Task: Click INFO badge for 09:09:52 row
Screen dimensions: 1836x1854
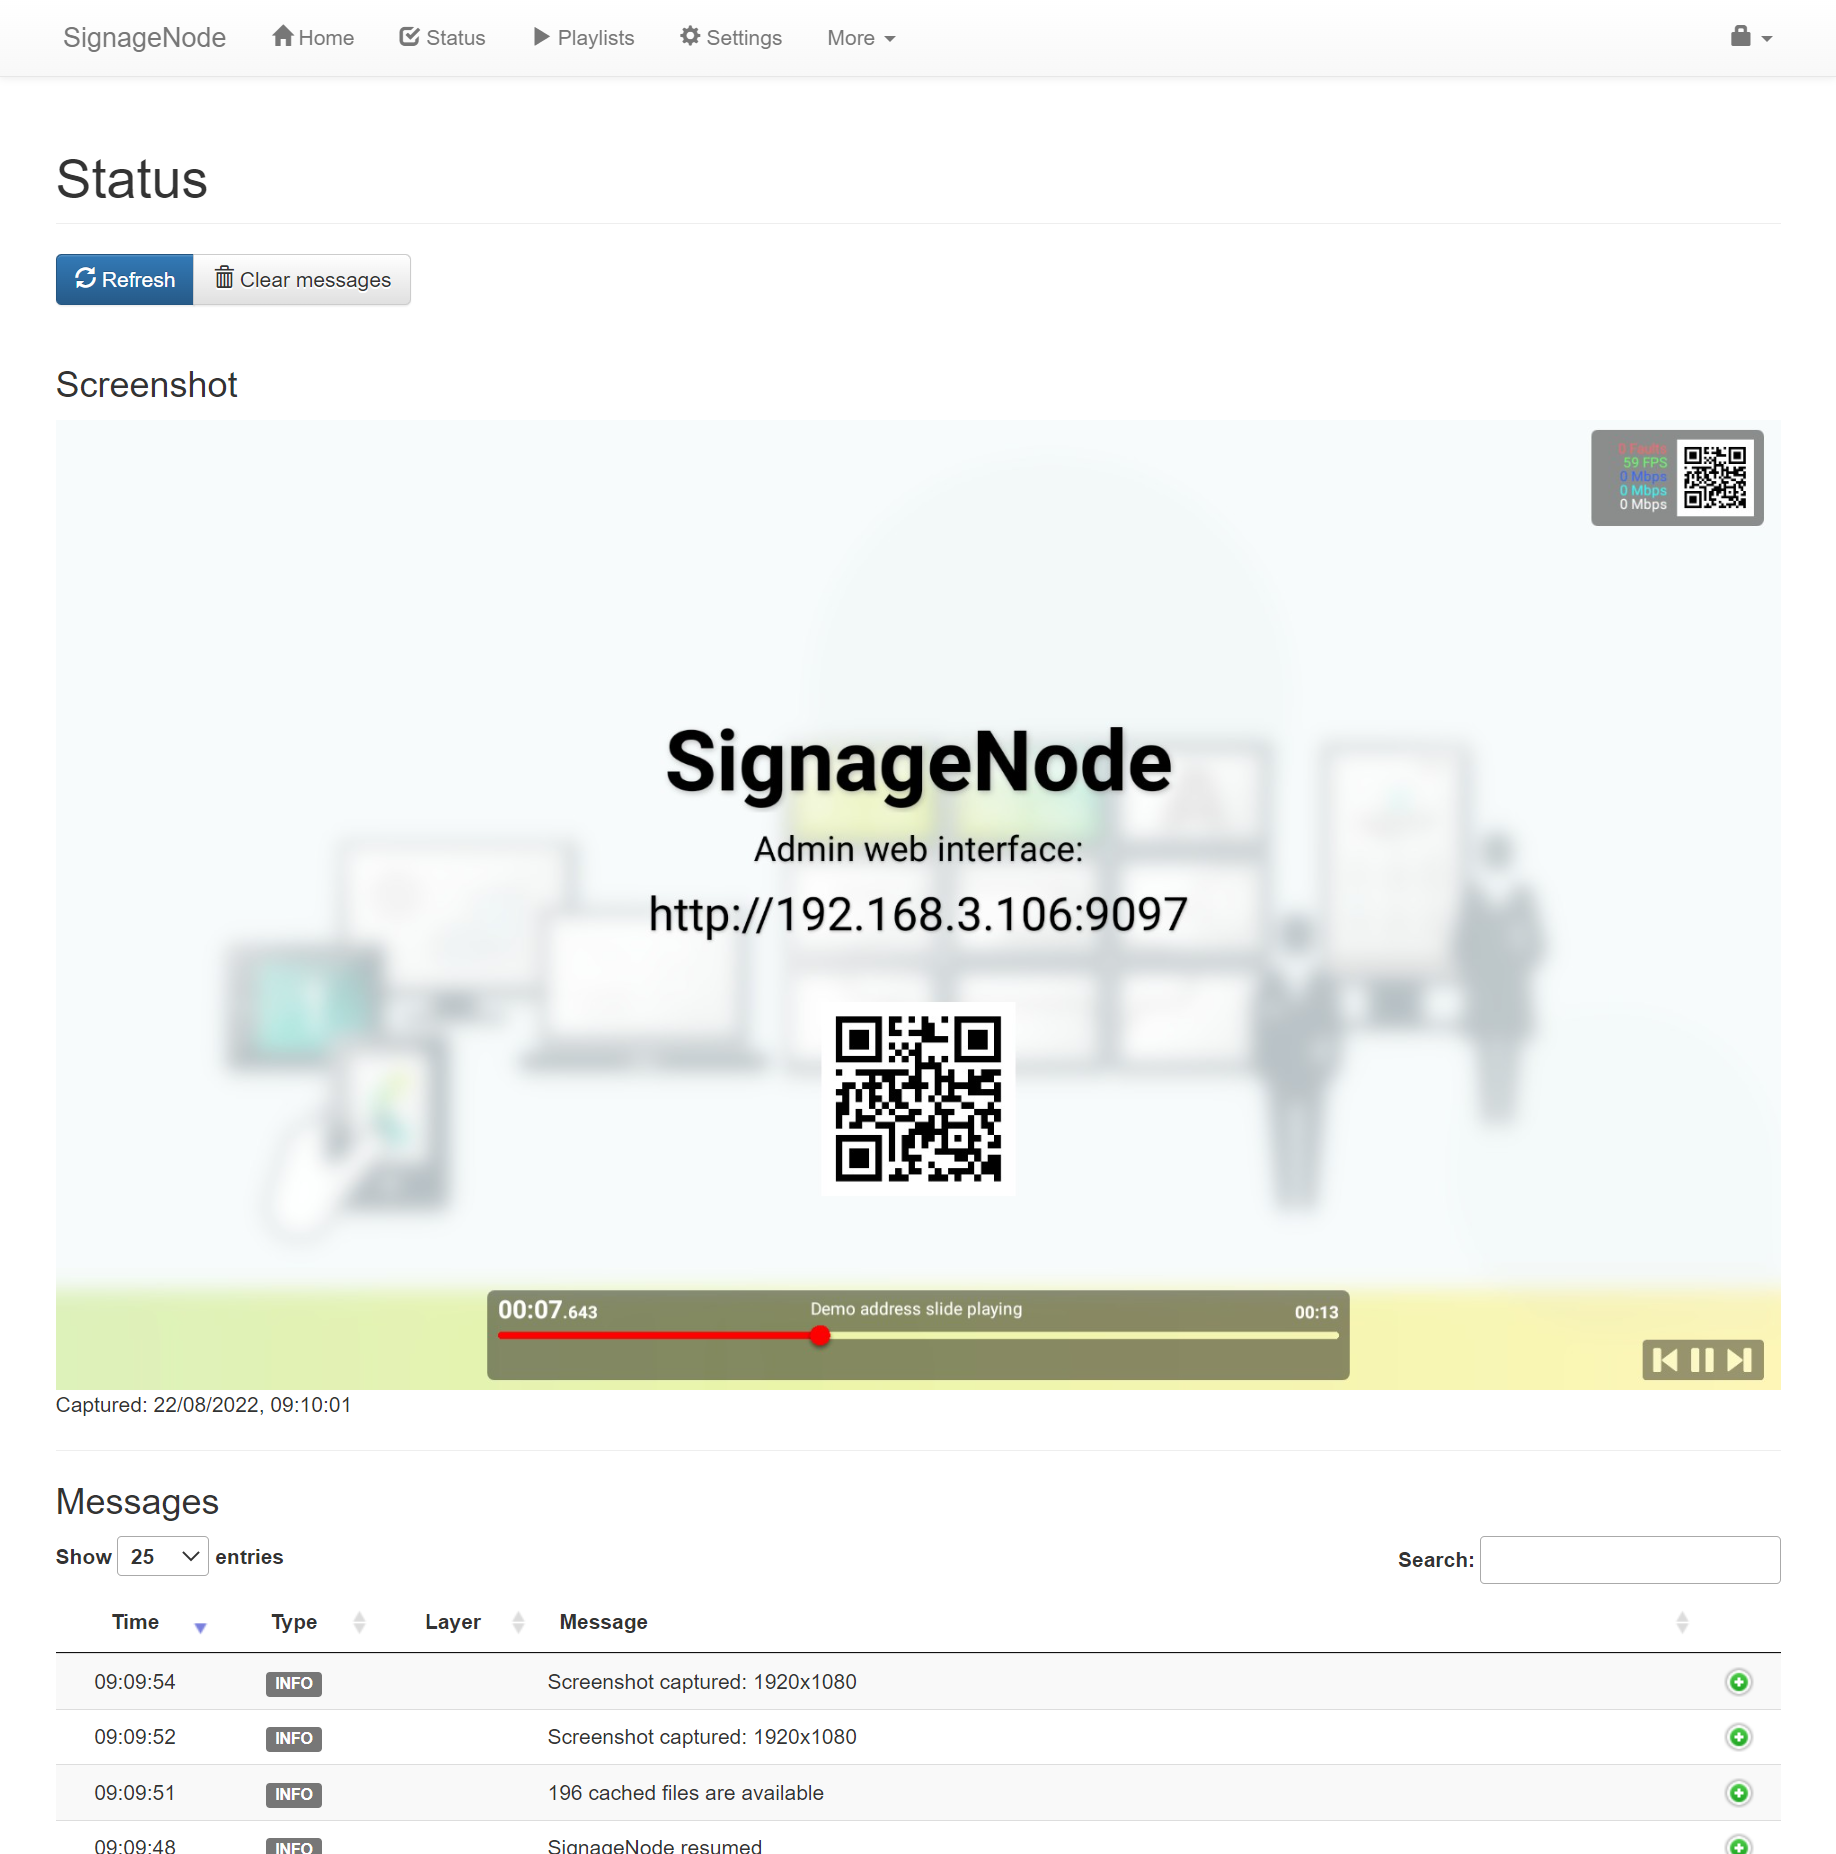Action: (x=294, y=1738)
